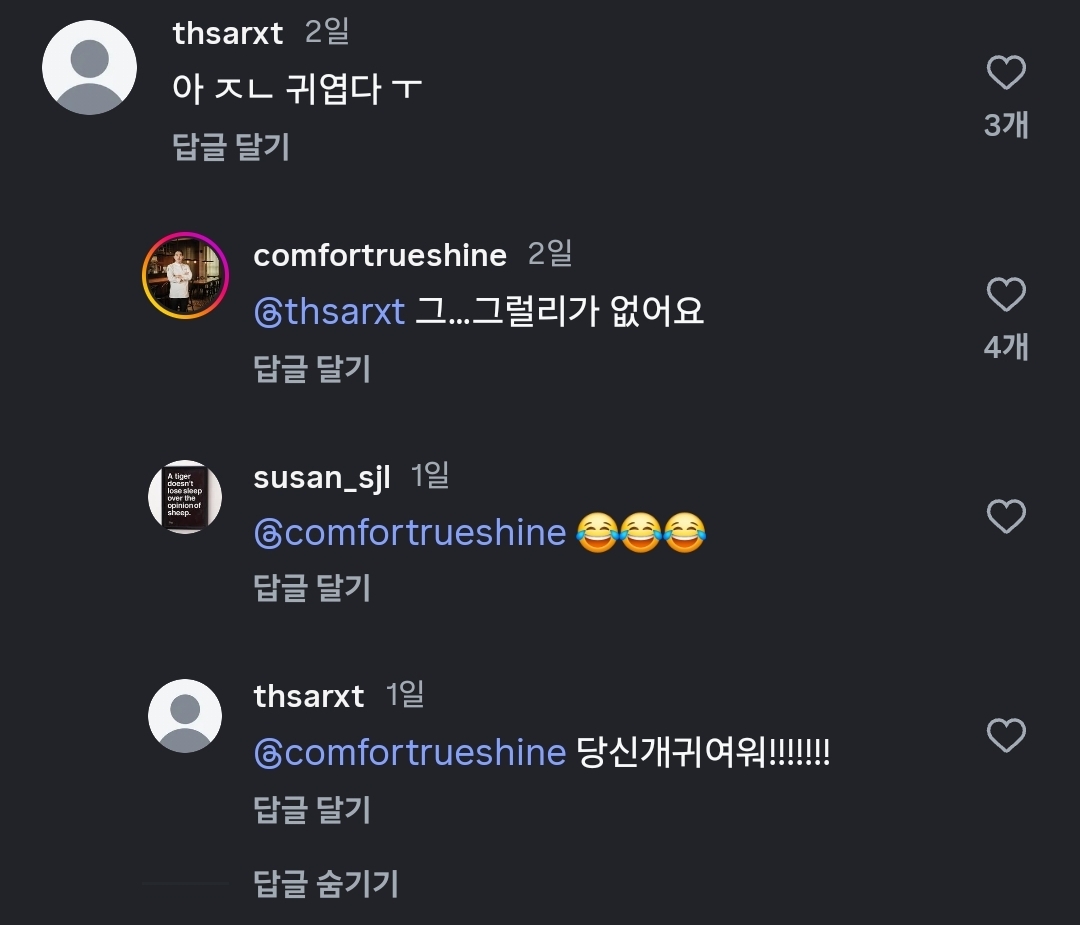Open @thsarxt mention in comfortrueshine's reply
This screenshot has width=1080, height=925.
[x=330, y=312]
